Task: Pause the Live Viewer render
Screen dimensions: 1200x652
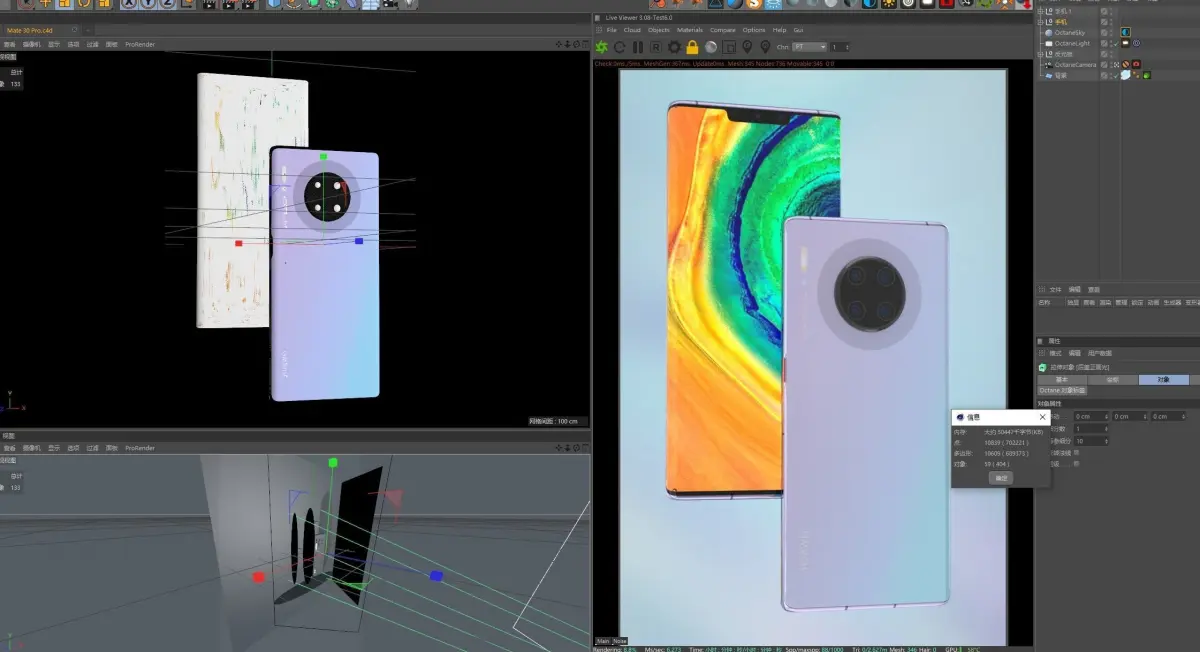Action: [x=638, y=47]
